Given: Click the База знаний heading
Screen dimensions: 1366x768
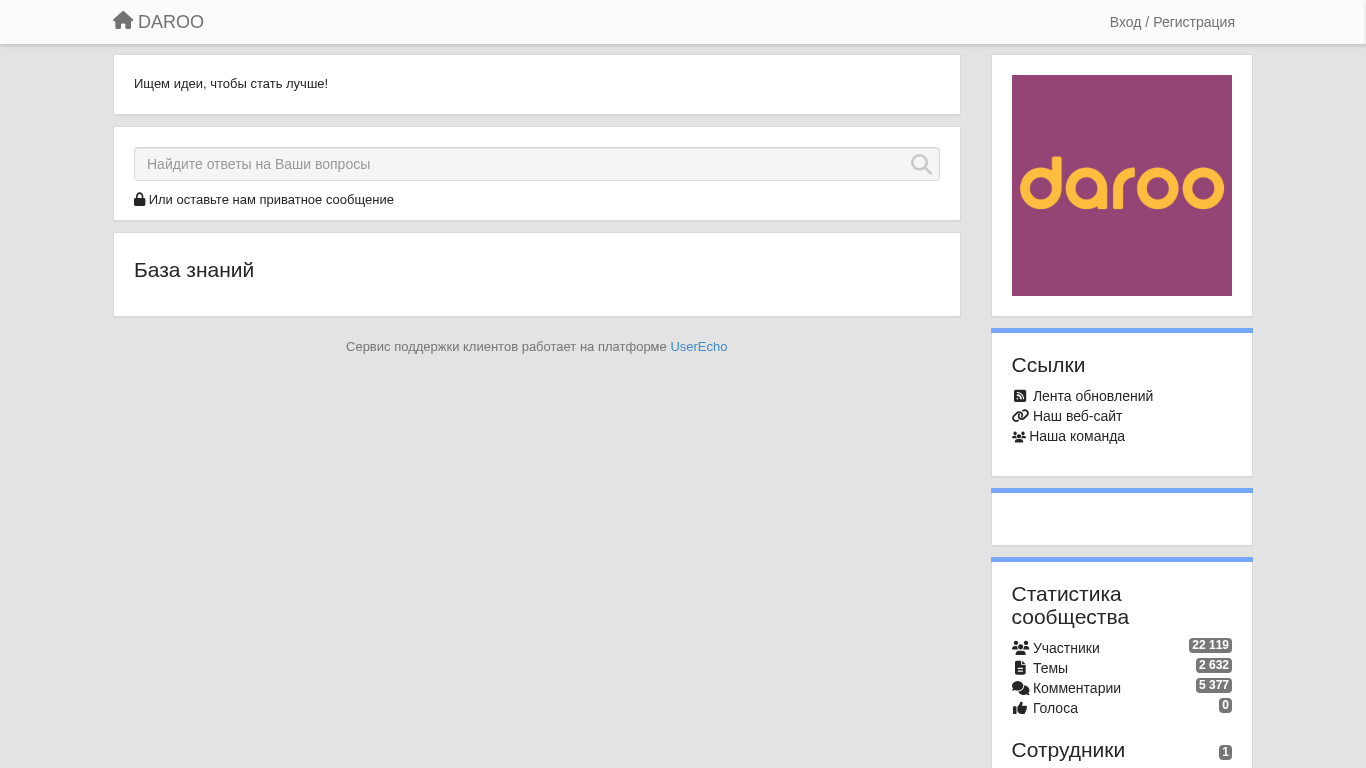Looking at the screenshot, I should coord(194,270).
